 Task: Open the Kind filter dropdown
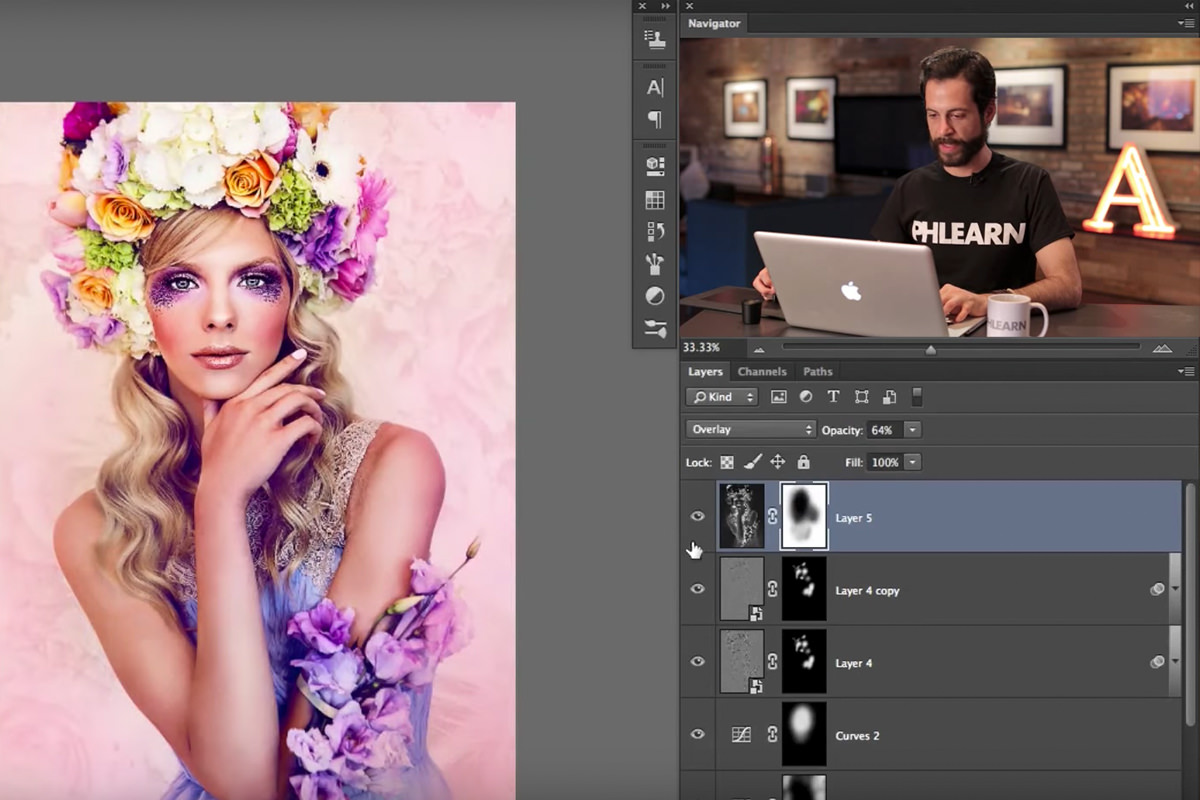[x=722, y=397]
